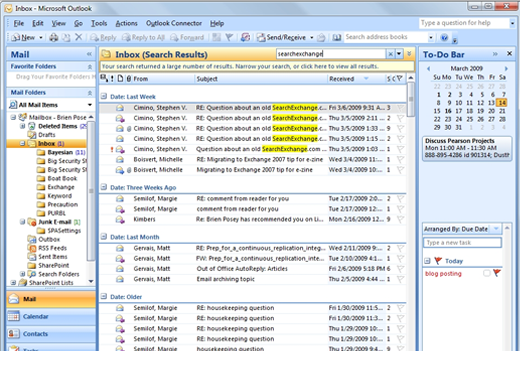Click the Forward toolbar button

coord(187,37)
